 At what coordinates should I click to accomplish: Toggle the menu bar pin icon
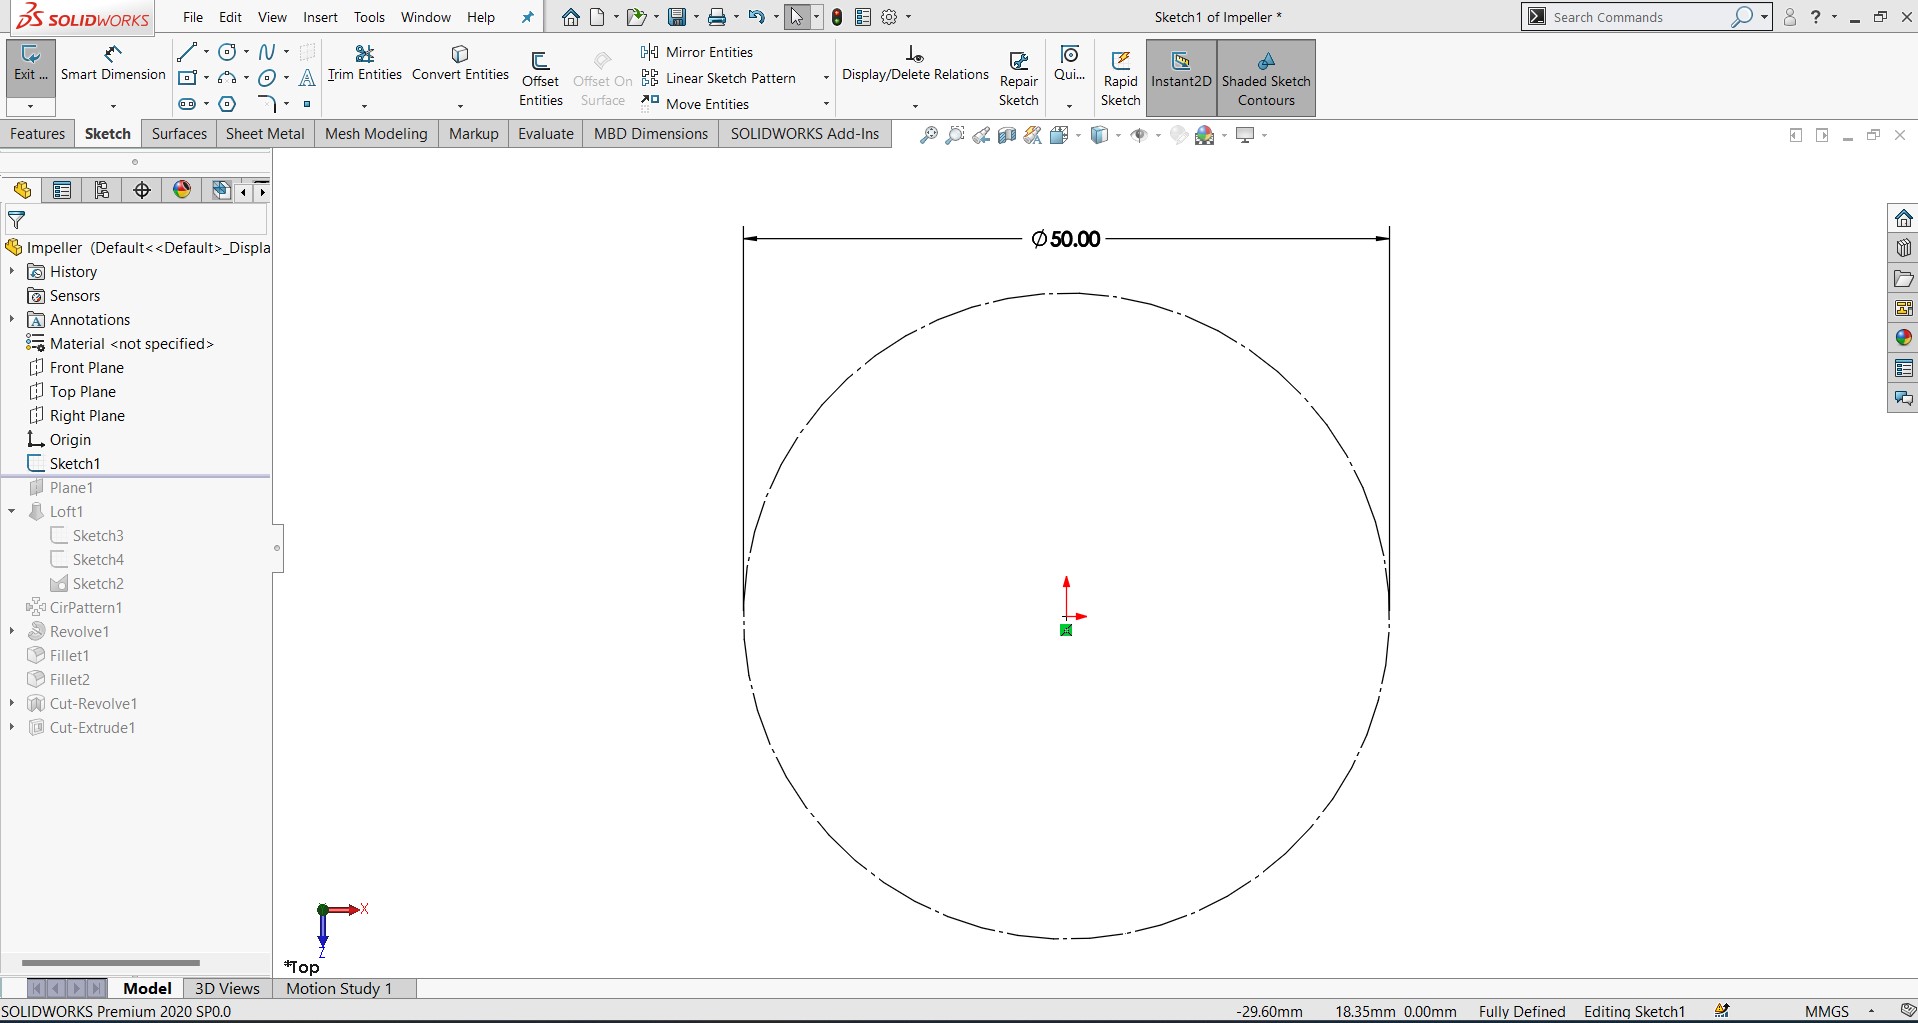(527, 17)
